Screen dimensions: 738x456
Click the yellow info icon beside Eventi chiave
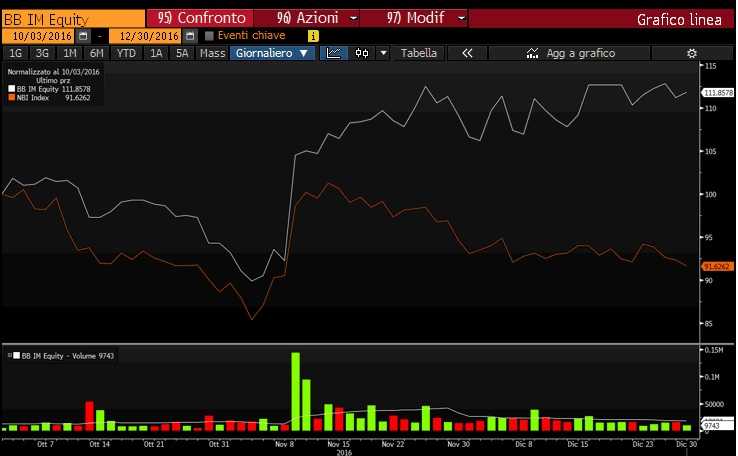point(314,36)
